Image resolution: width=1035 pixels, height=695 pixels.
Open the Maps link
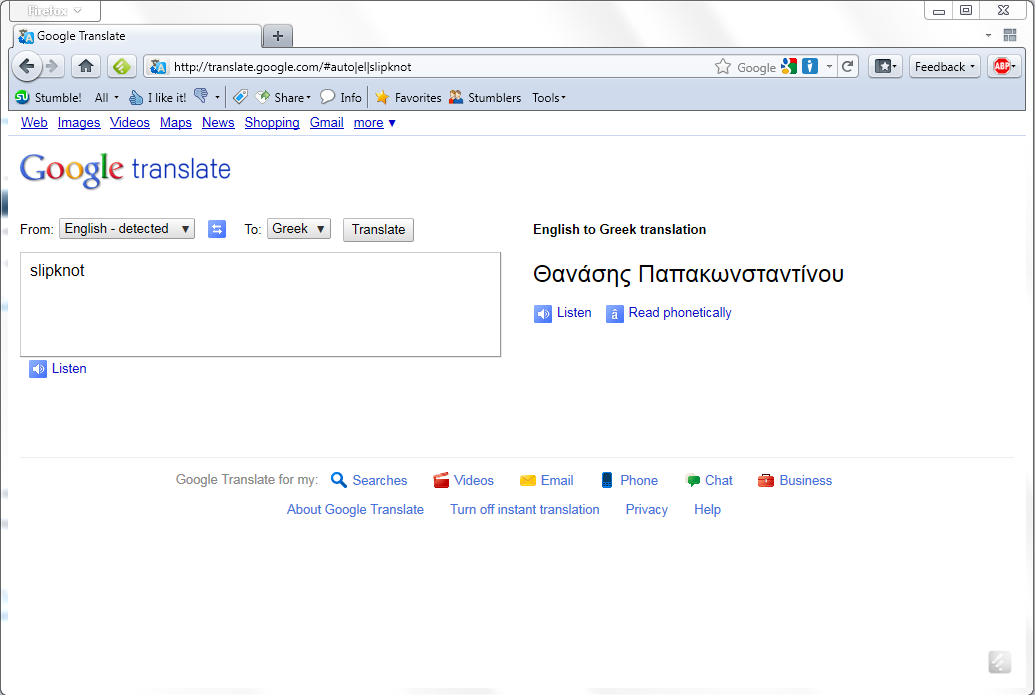coord(176,123)
